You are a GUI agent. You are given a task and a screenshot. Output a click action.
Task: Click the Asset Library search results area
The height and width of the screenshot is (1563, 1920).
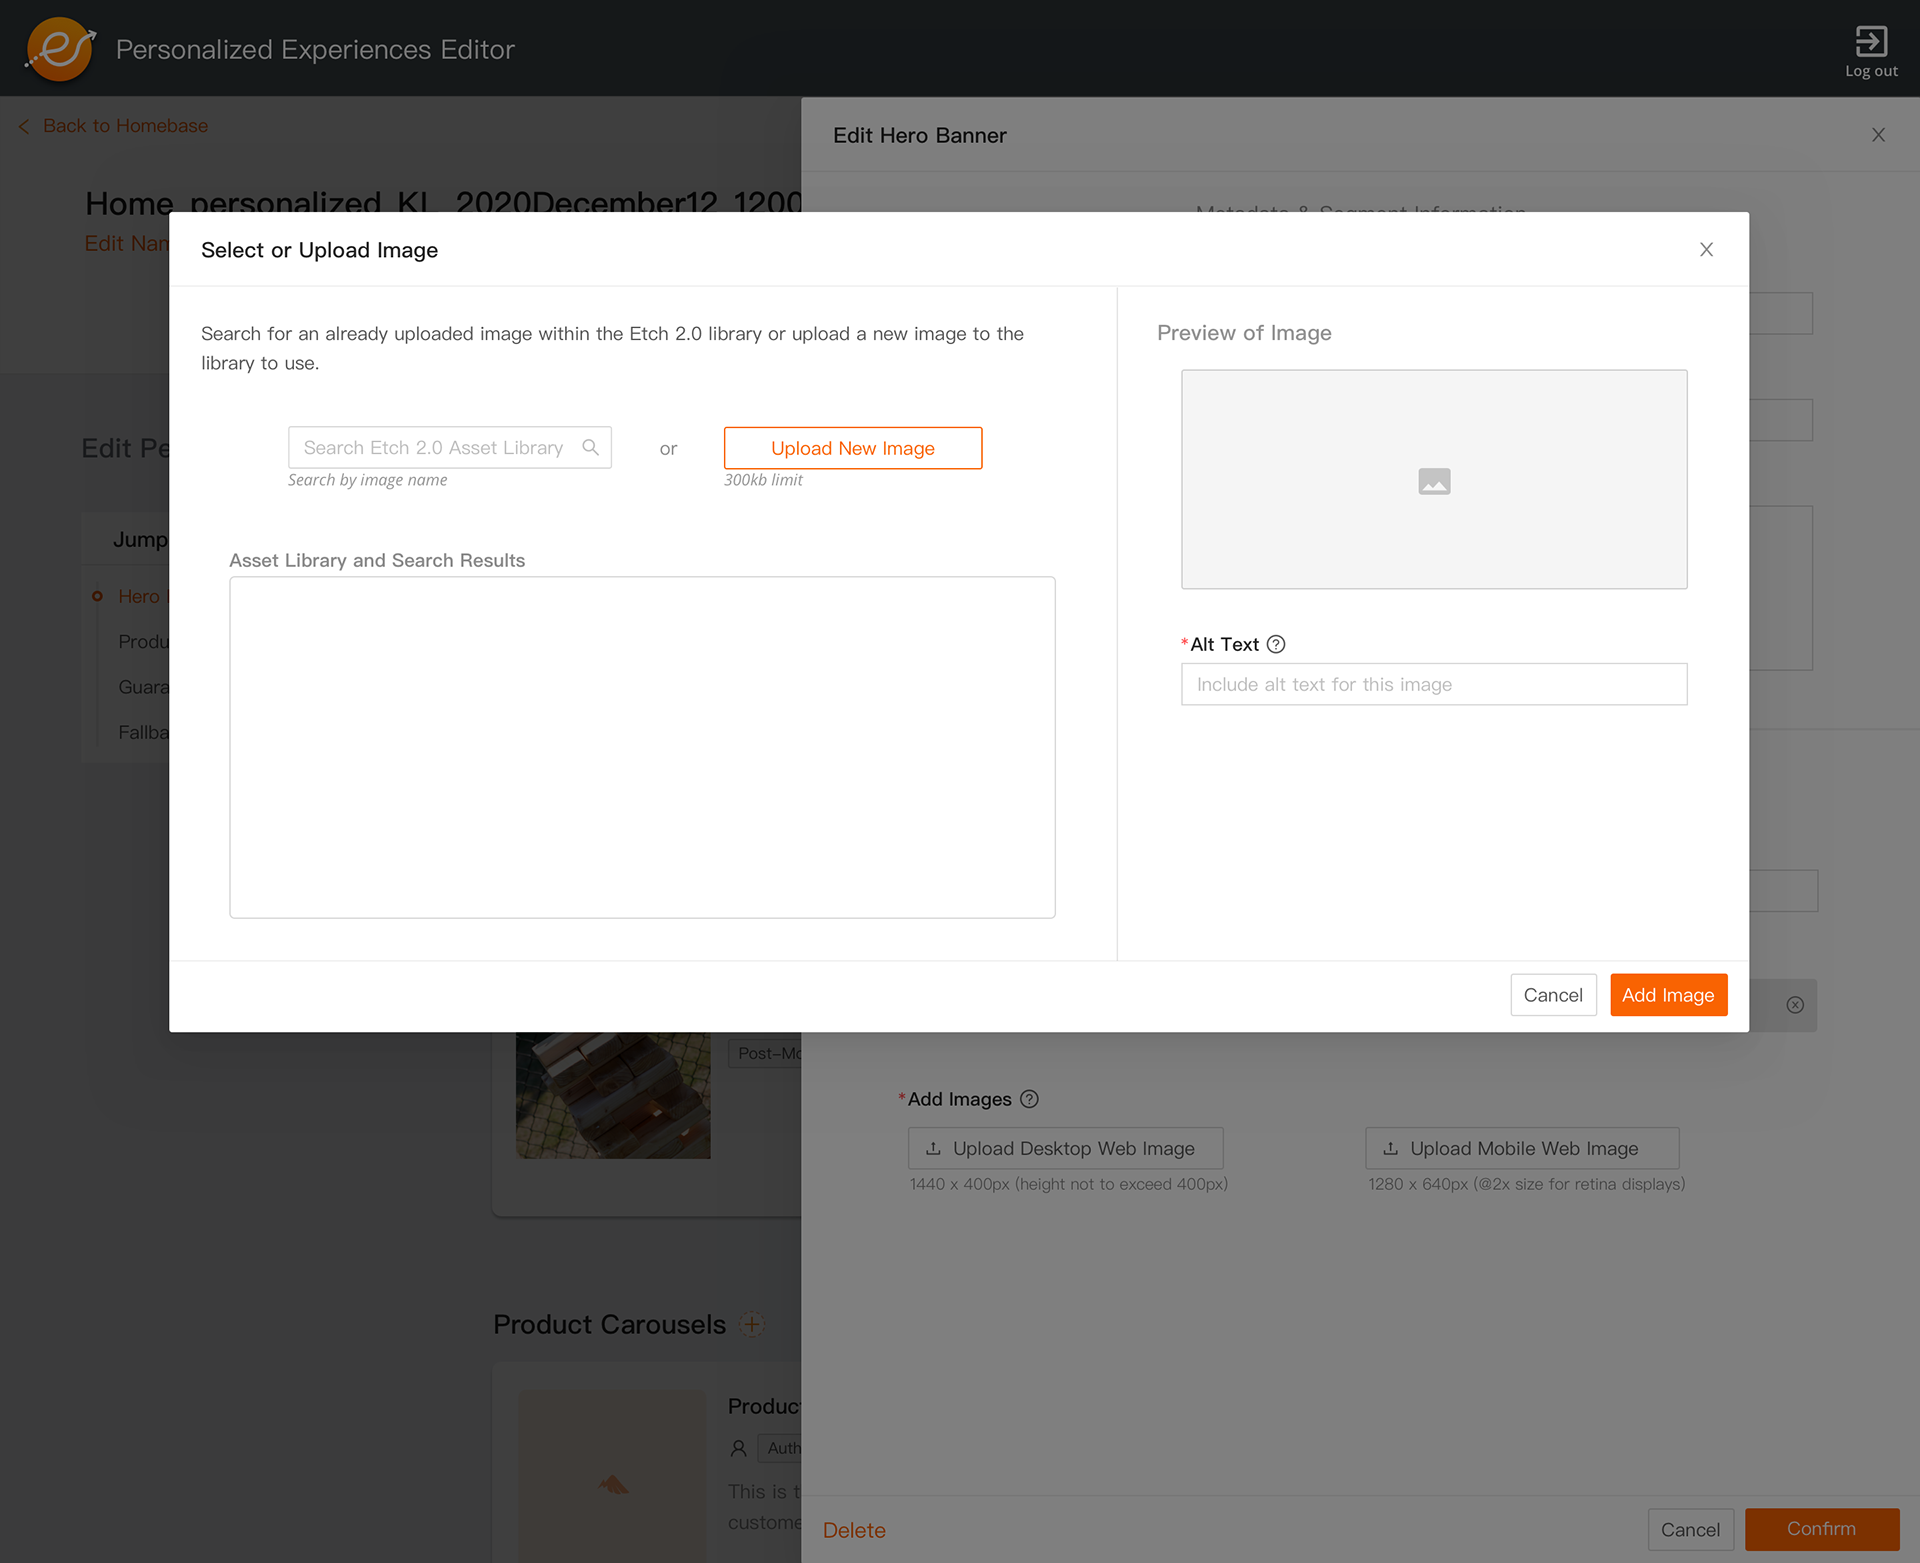642,747
